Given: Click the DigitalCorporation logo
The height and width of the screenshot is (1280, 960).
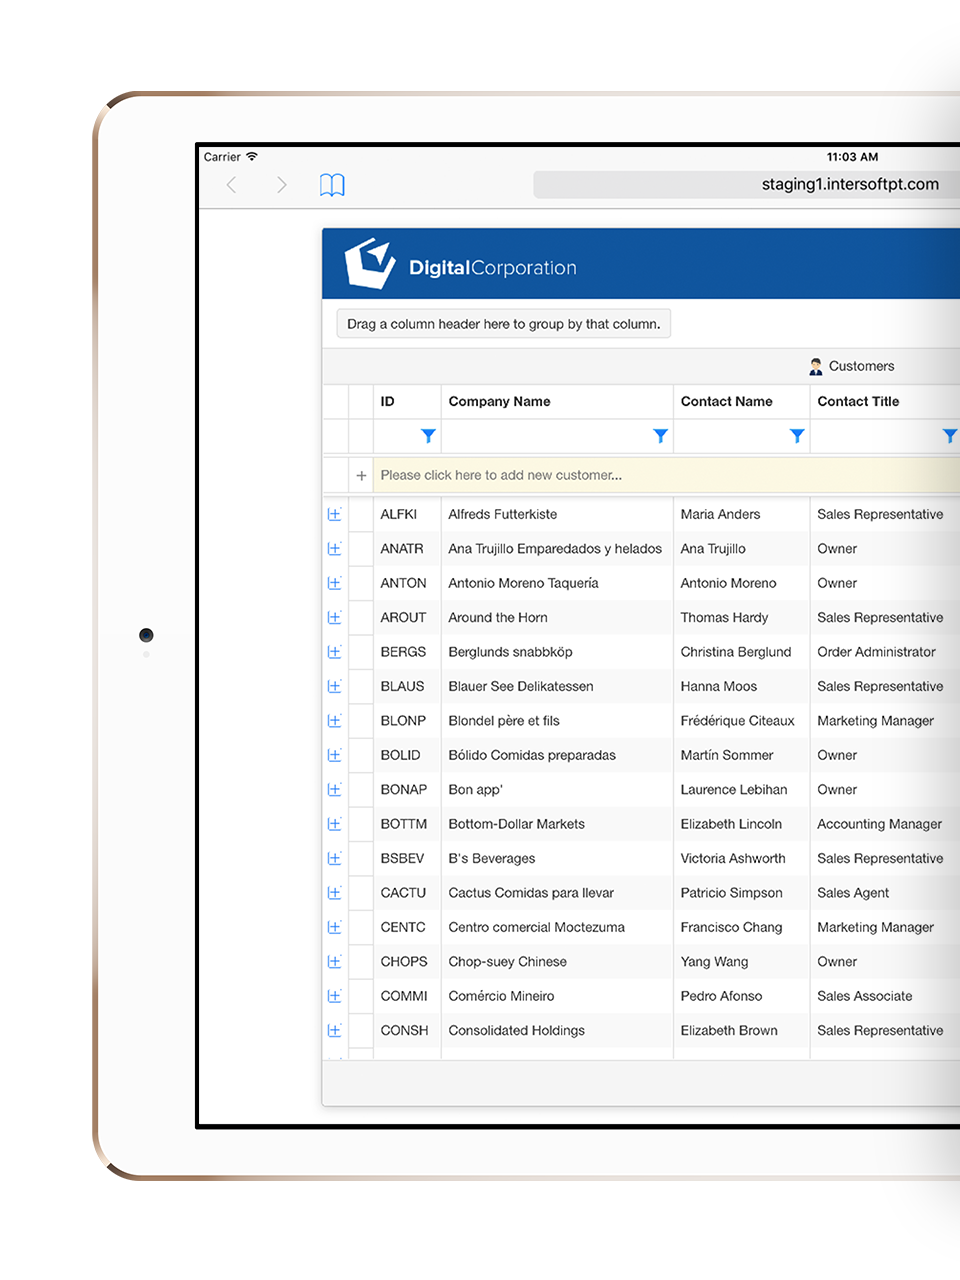Looking at the screenshot, I should point(461,265).
